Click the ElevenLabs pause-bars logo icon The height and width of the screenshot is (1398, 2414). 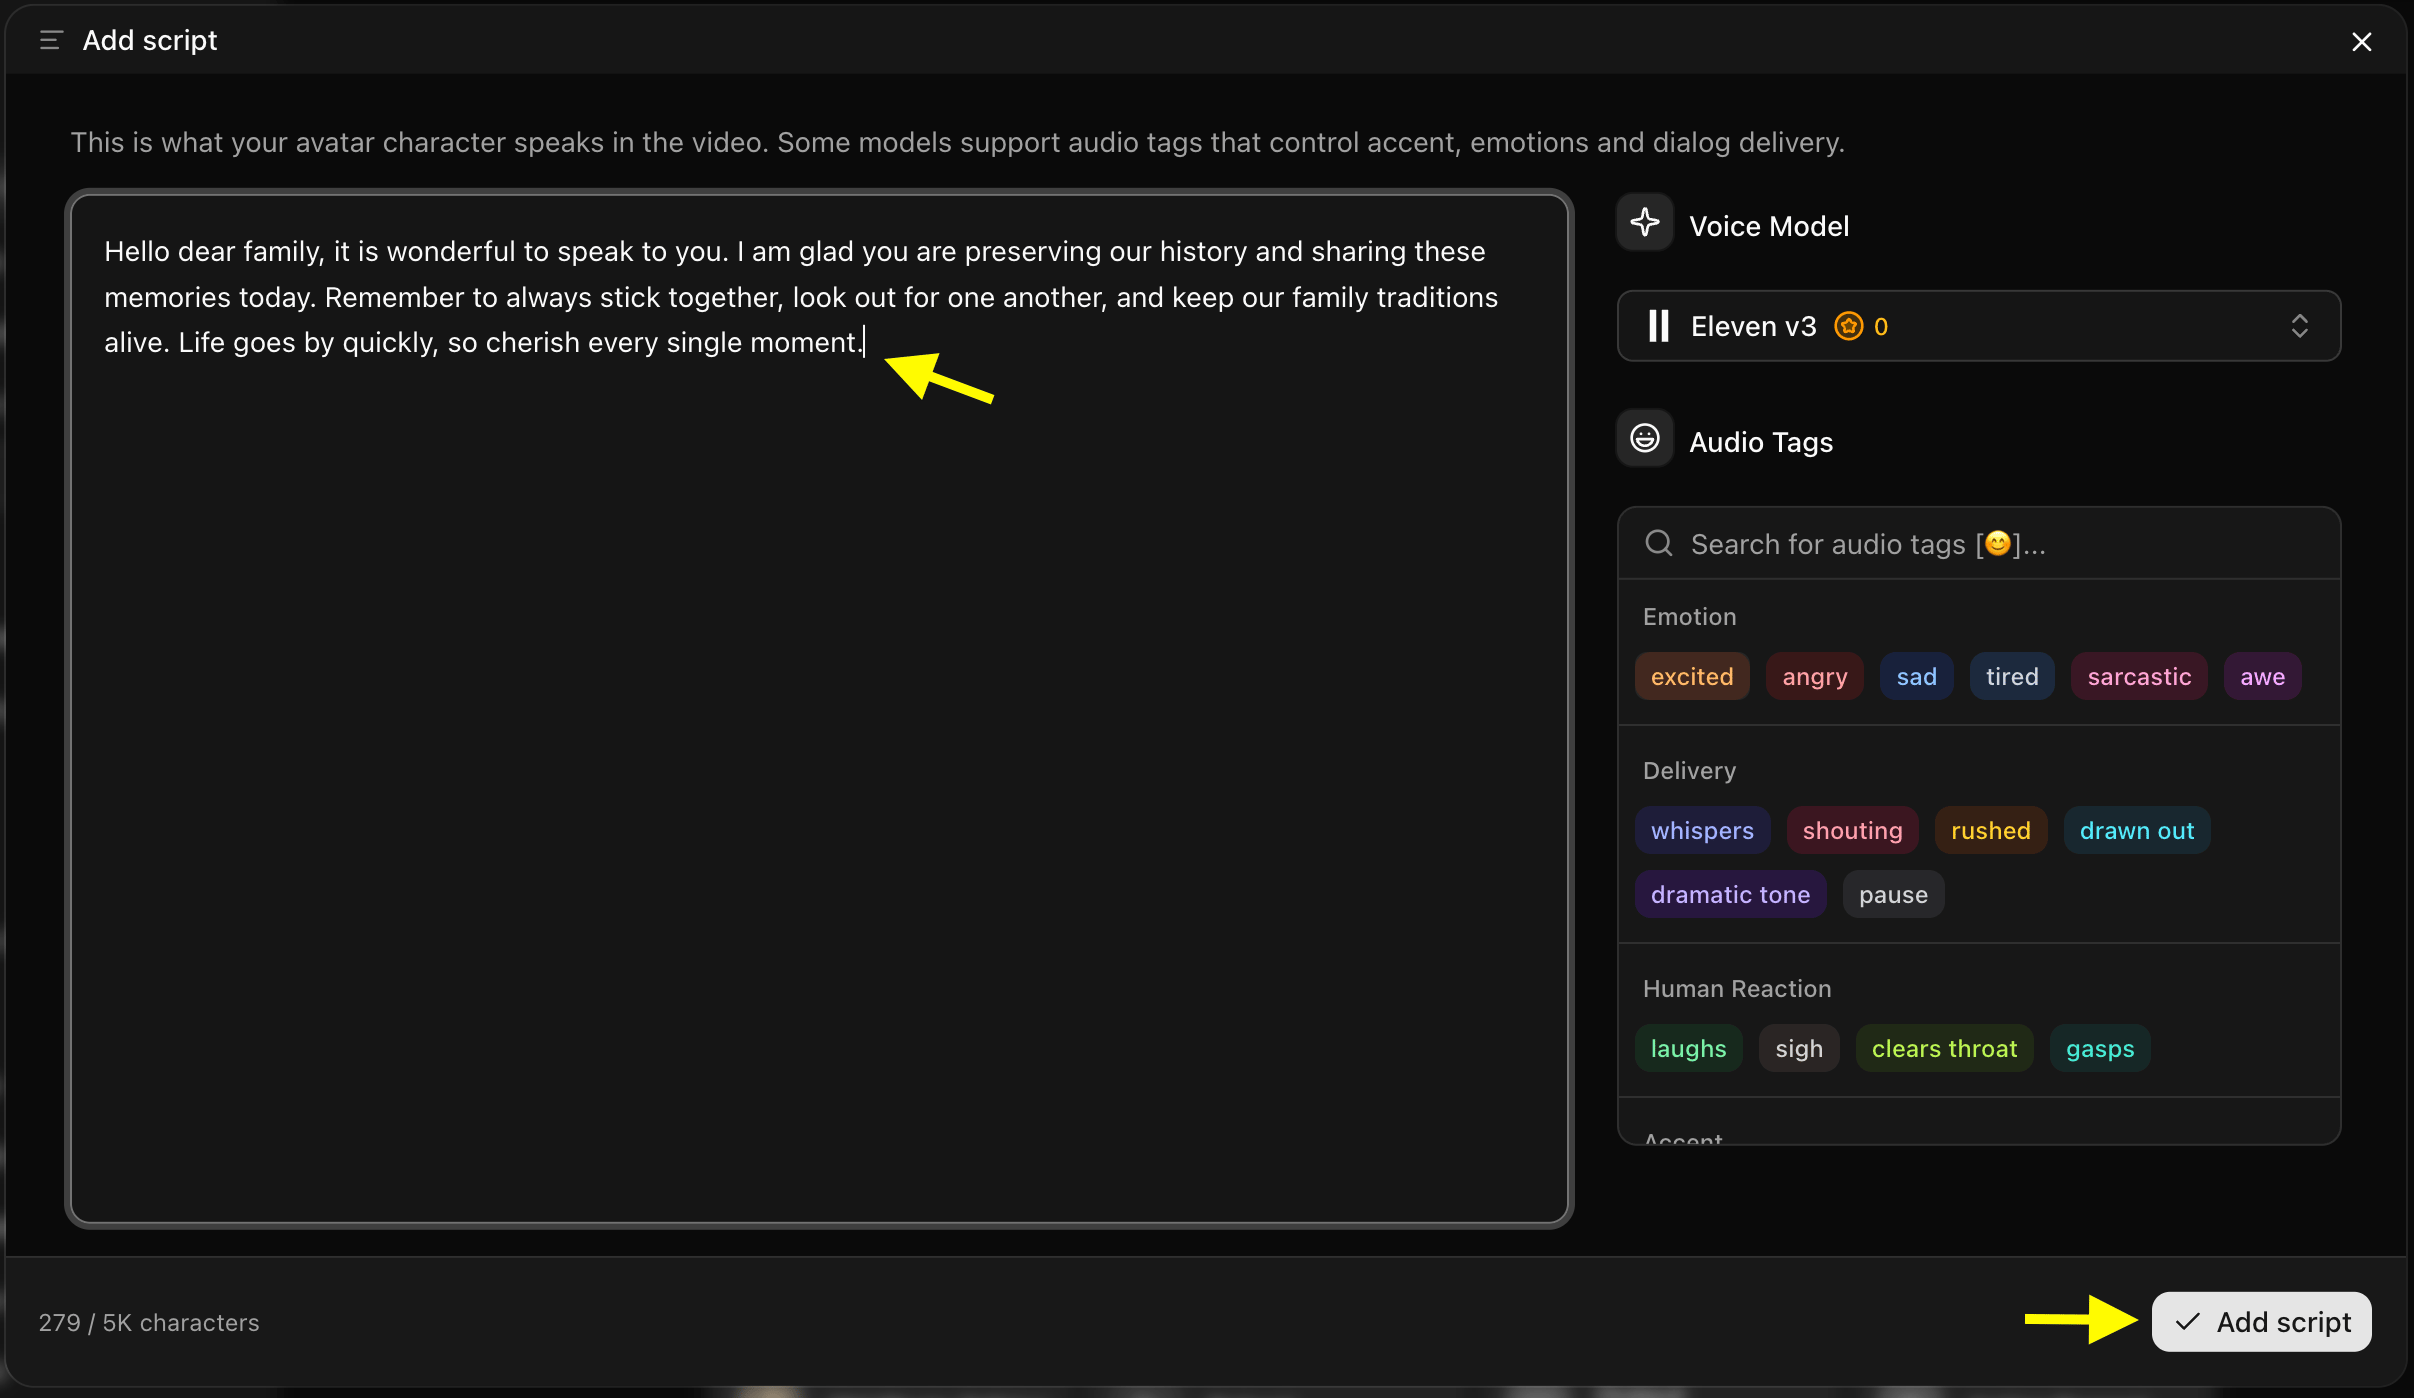pos(1658,326)
